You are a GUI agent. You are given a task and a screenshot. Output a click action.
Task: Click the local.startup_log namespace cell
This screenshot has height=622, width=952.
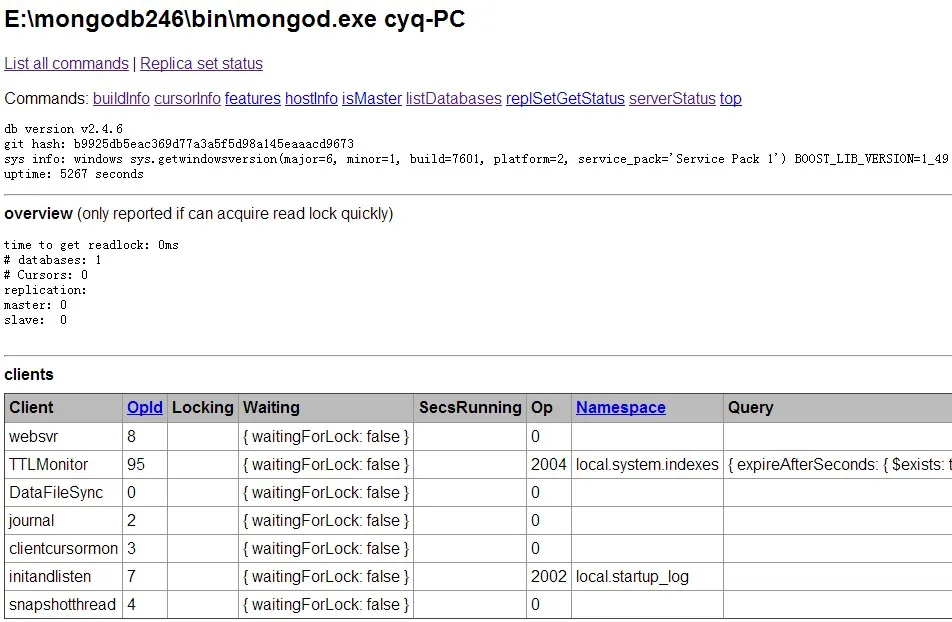(x=632, y=577)
